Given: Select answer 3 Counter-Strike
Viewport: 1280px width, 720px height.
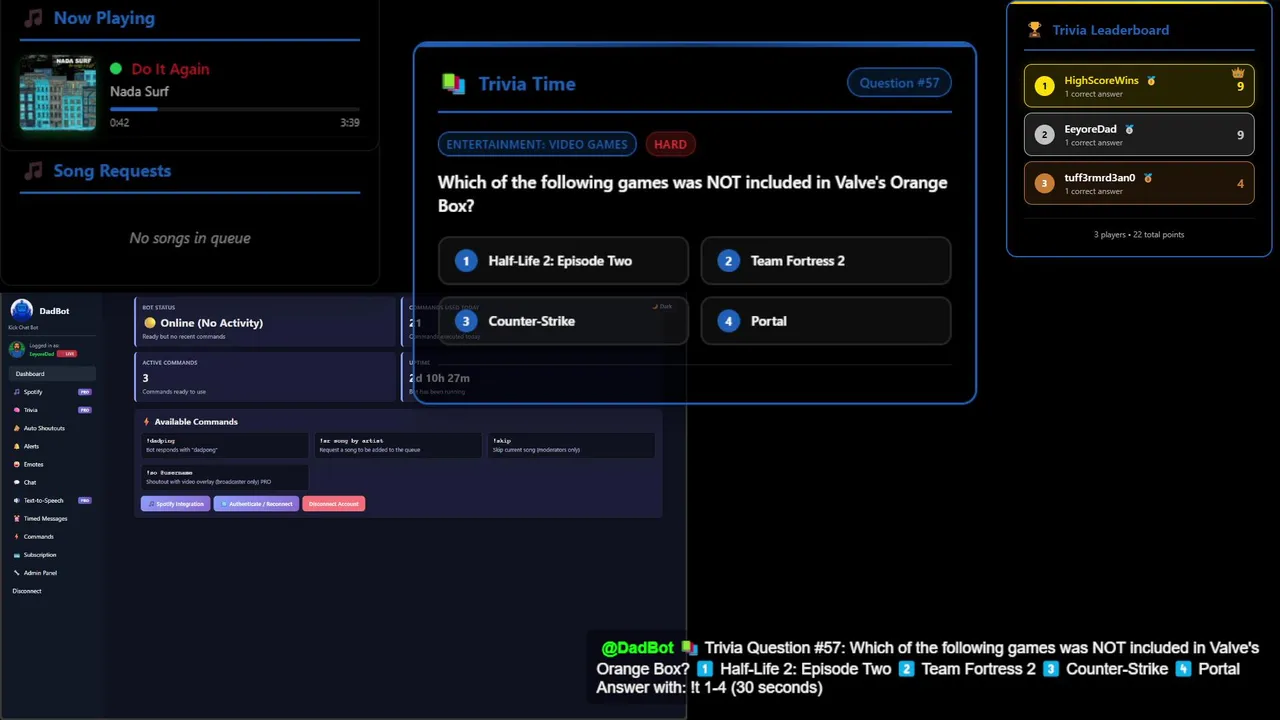Looking at the screenshot, I should pyautogui.click(x=563, y=321).
